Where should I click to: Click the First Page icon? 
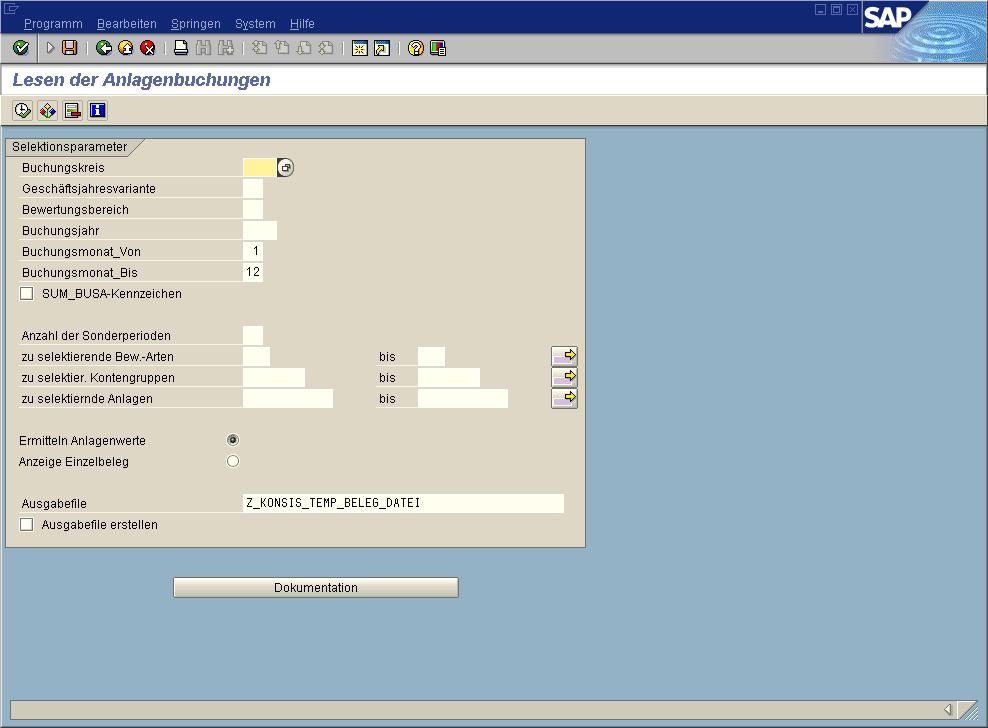coord(260,48)
